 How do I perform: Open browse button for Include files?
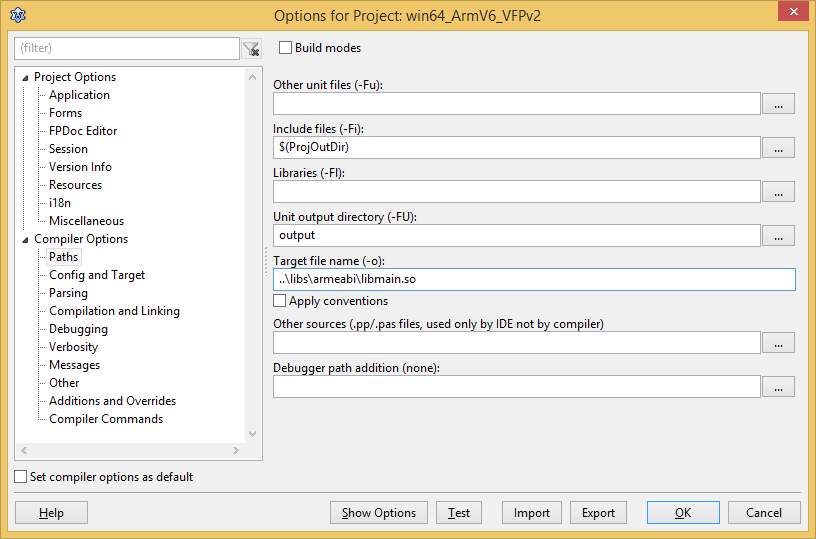[778, 147]
